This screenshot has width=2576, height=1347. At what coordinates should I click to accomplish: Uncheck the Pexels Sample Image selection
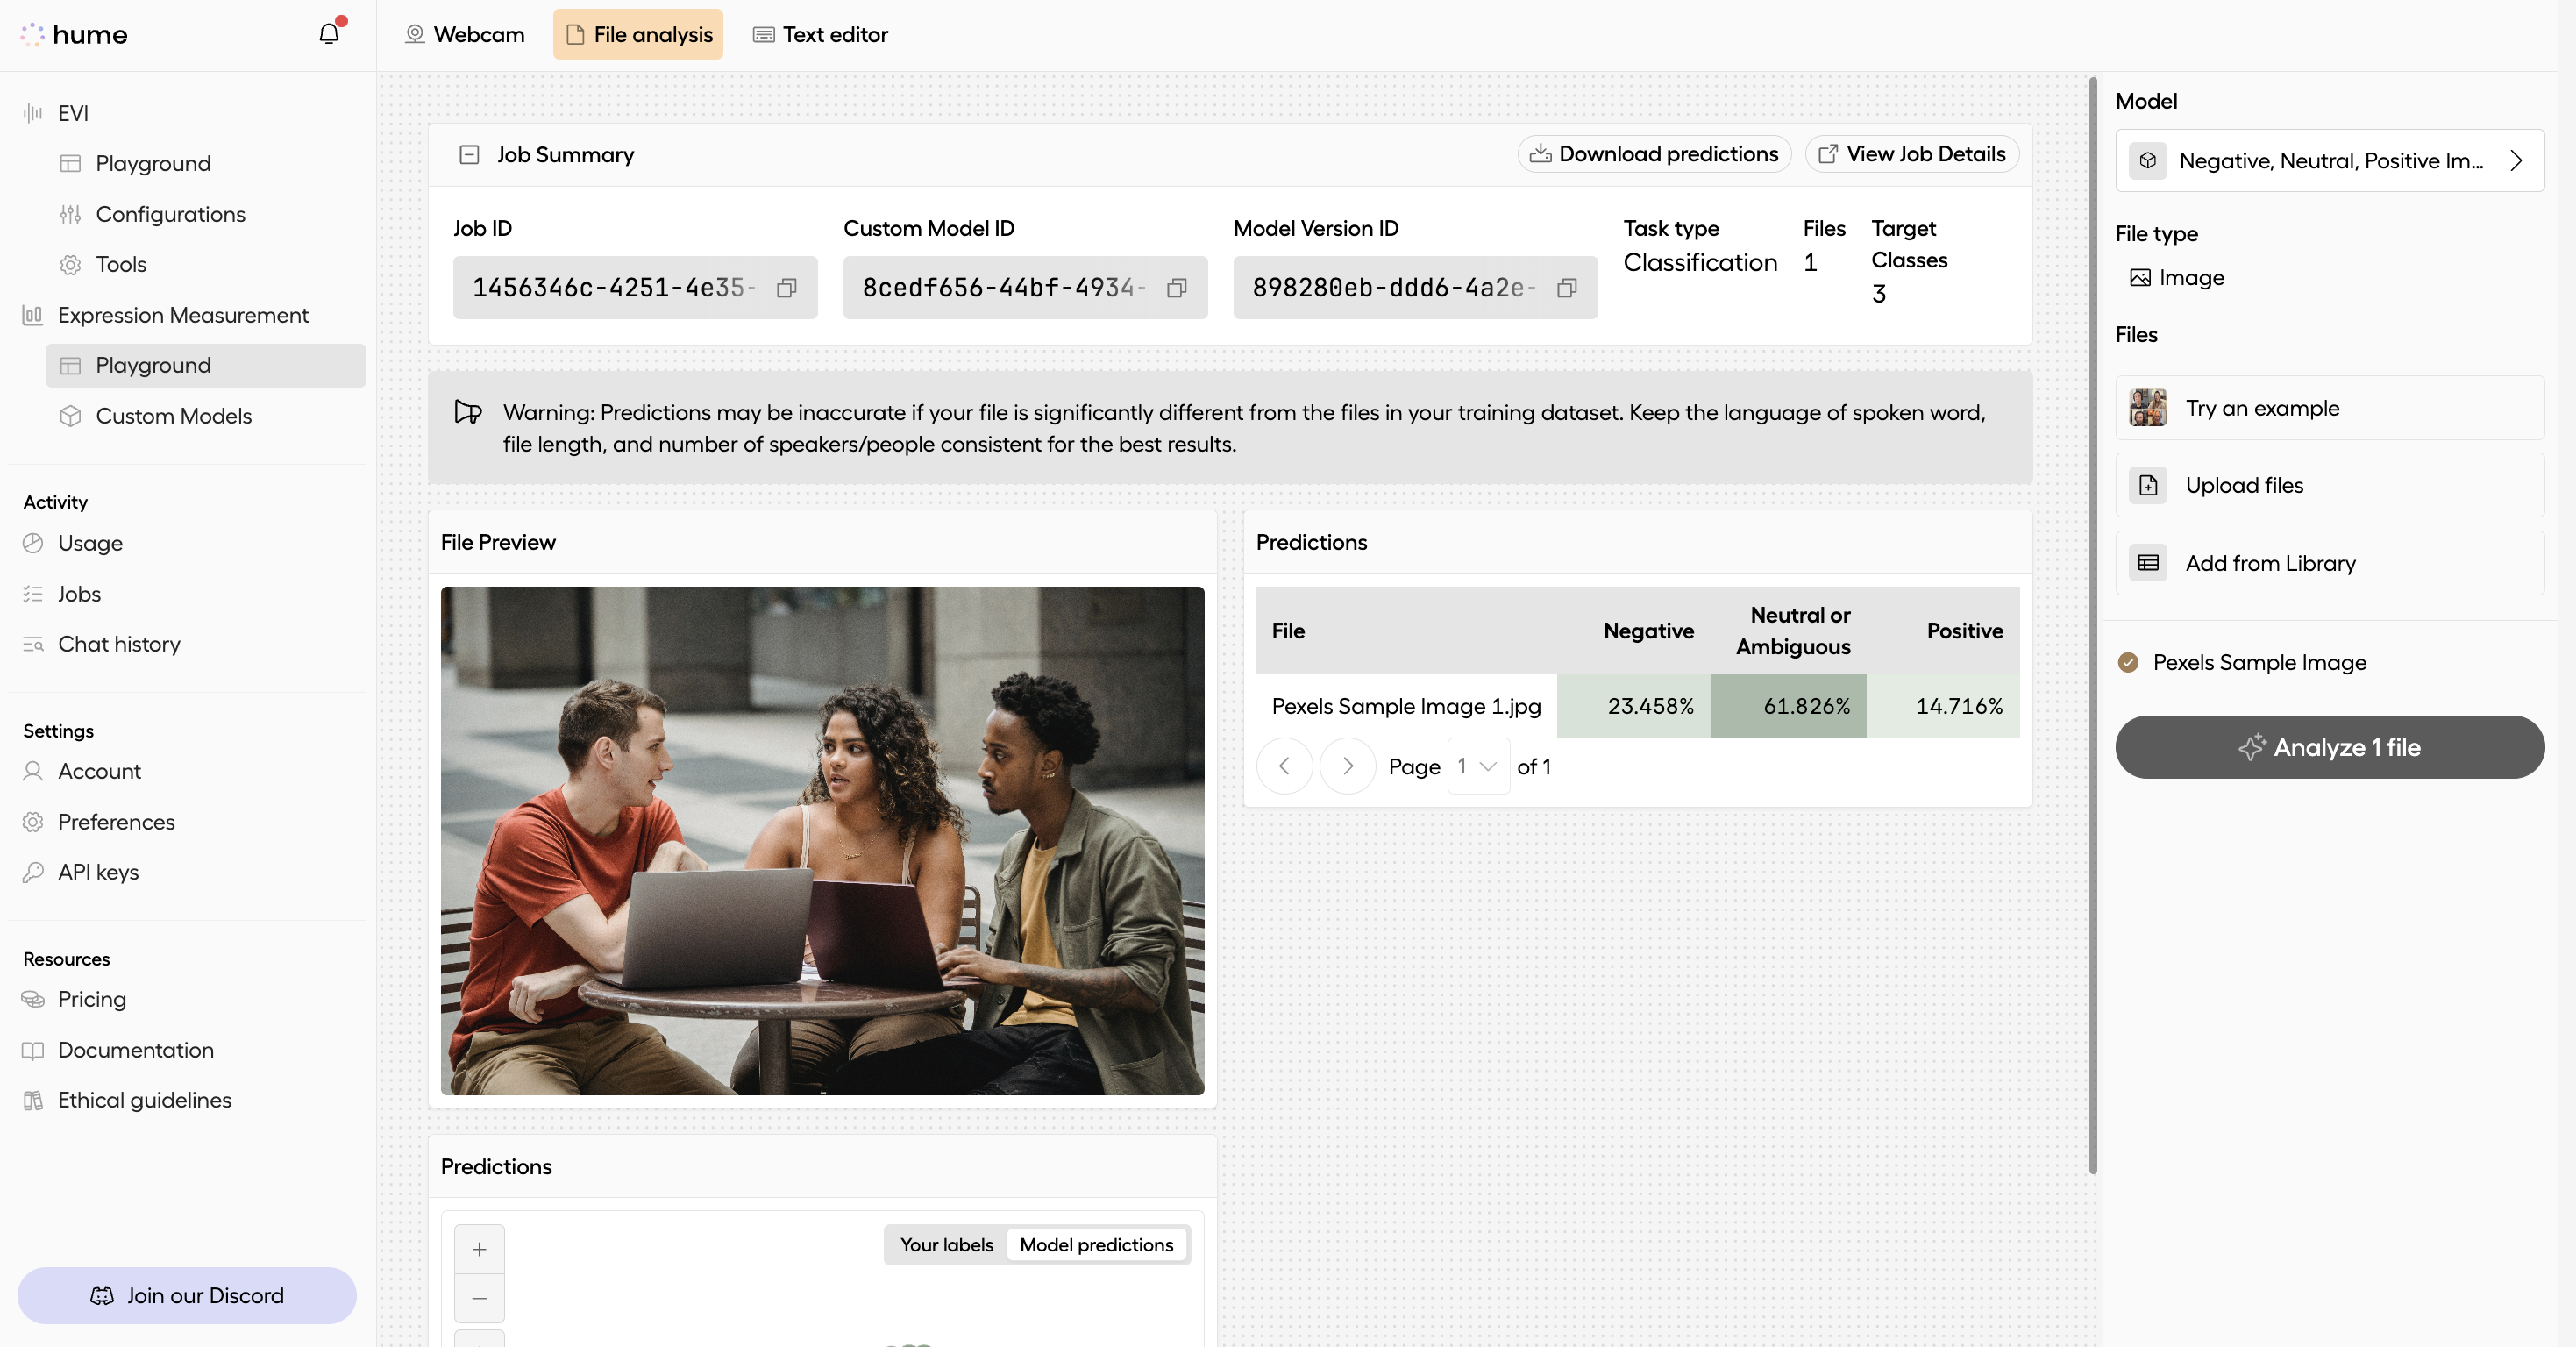(x=2127, y=662)
